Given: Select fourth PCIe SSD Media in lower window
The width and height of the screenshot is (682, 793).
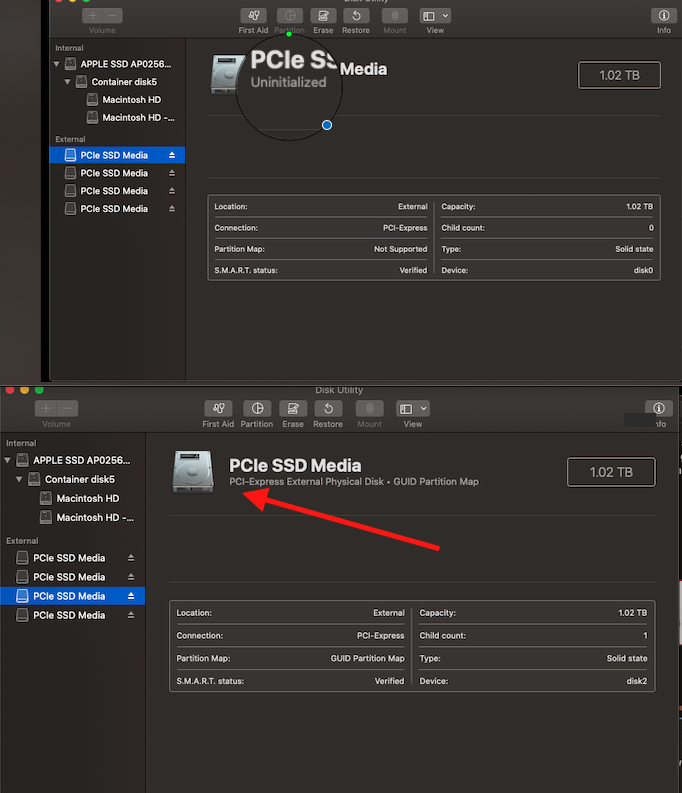Looking at the screenshot, I should [73, 615].
